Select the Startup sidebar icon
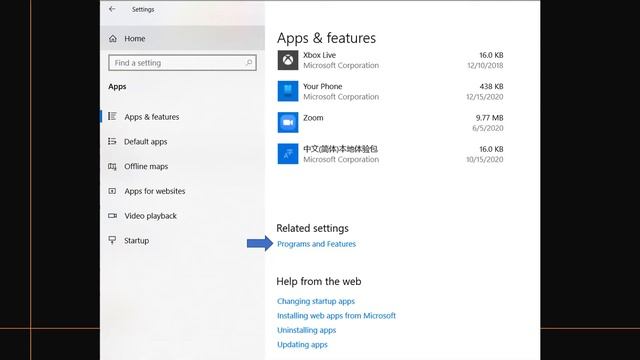This screenshot has width=640, height=360. pos(112,240)
